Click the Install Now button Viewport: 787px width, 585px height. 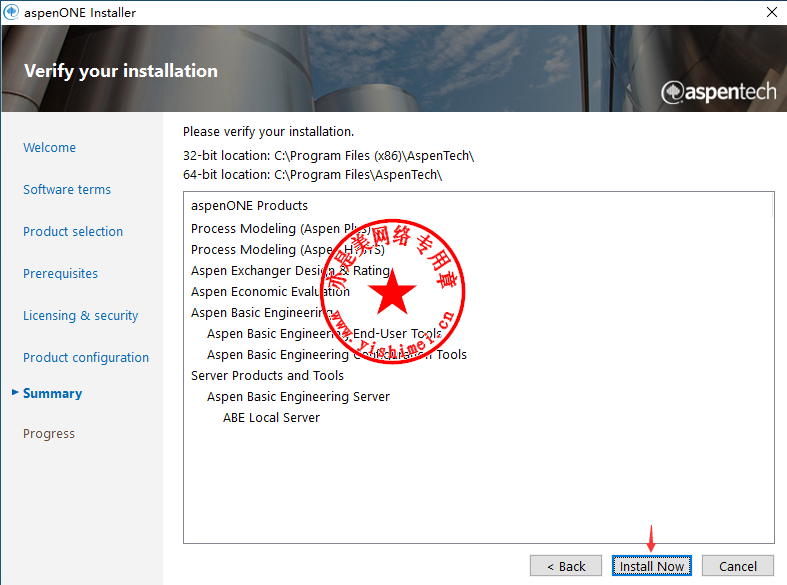(x=651, y=566)
